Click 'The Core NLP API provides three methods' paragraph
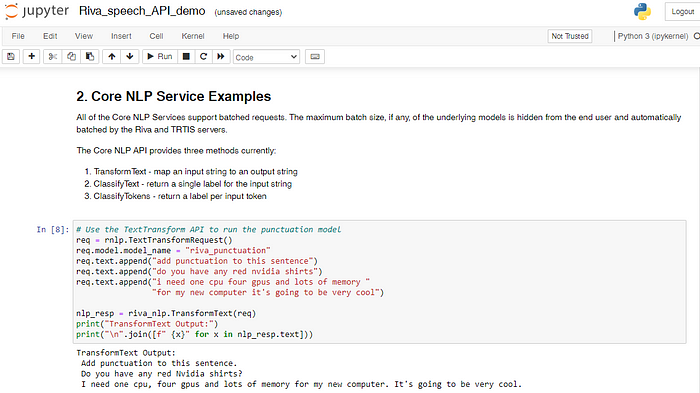The width and height of the screenshot is (700, 393). tap(176, 151)
